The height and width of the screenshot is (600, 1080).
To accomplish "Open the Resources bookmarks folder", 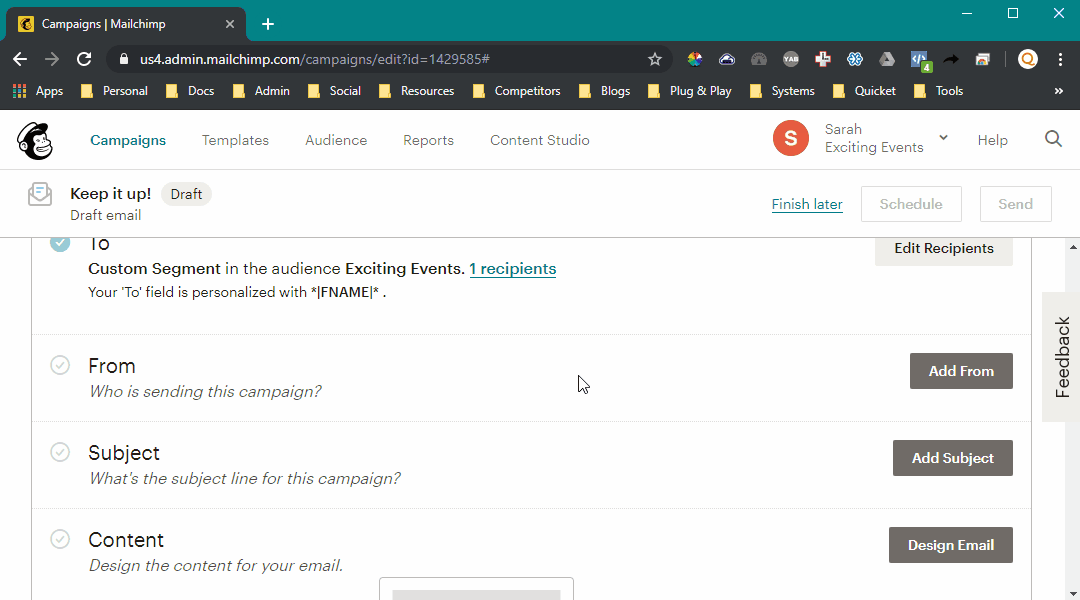I will [417, 91].
